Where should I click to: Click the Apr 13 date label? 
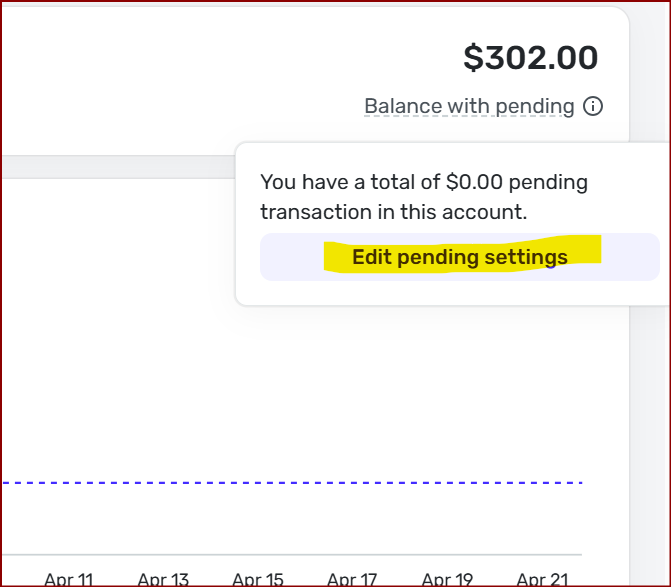tap(163, 579)
